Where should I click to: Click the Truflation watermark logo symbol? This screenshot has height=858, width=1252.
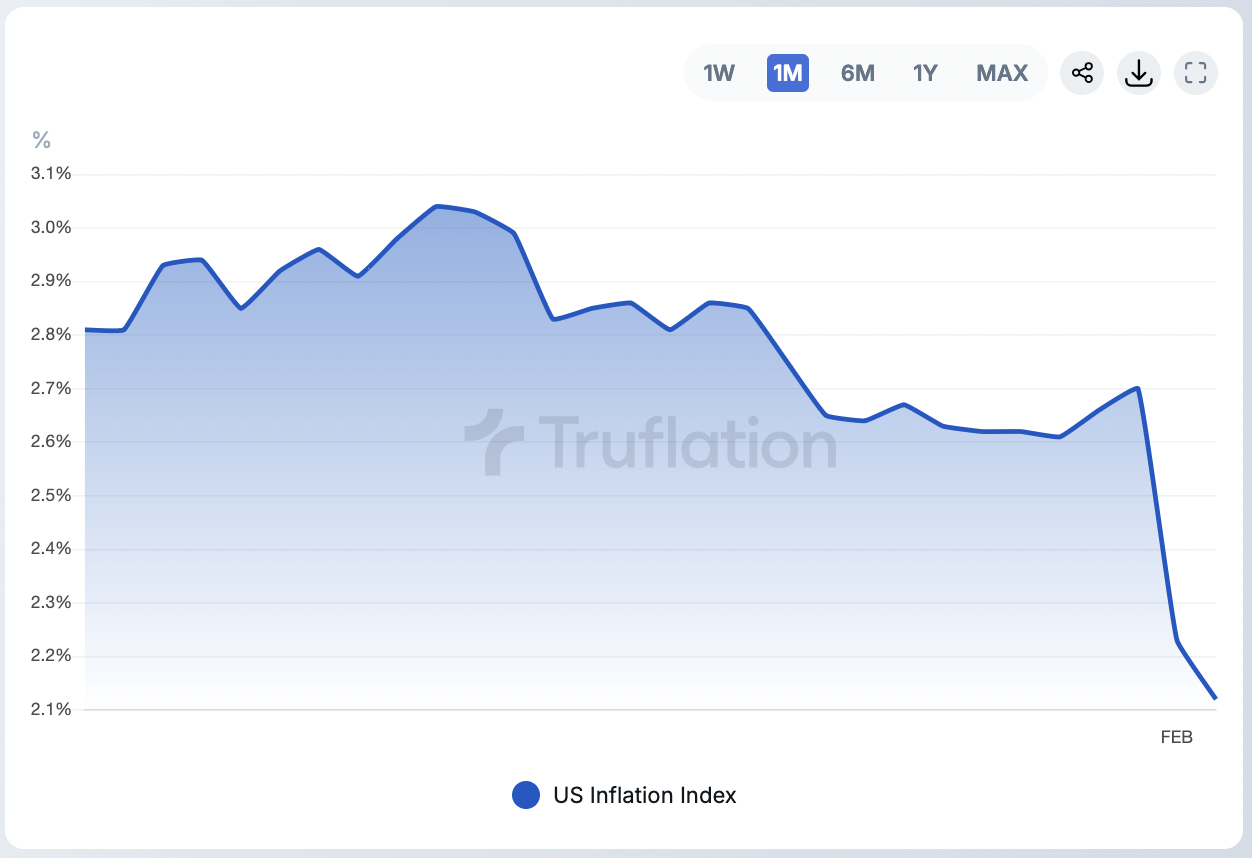pyautogui.click(x=494, y=441)
